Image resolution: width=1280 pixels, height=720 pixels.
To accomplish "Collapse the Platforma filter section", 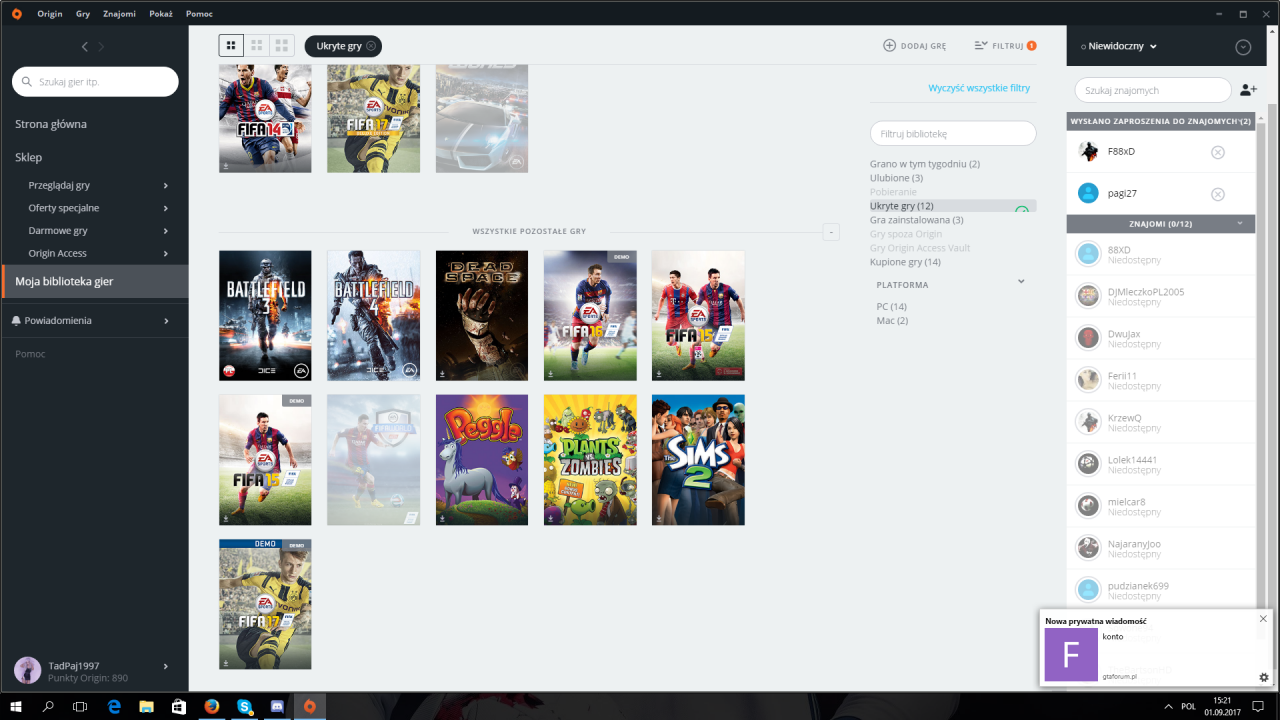I will pyautogui.click(x=1021, y=282).
